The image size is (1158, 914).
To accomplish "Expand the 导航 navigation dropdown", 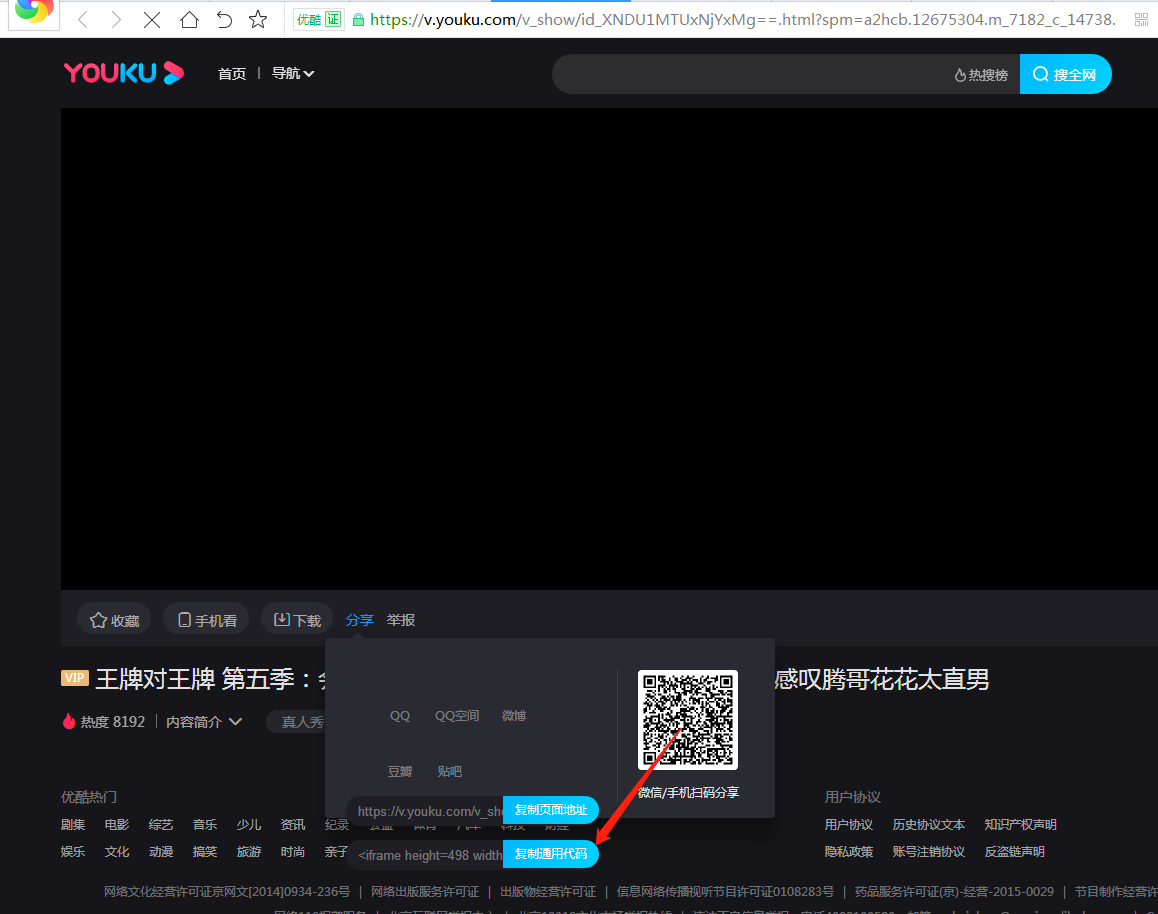I will coord(293,73).
